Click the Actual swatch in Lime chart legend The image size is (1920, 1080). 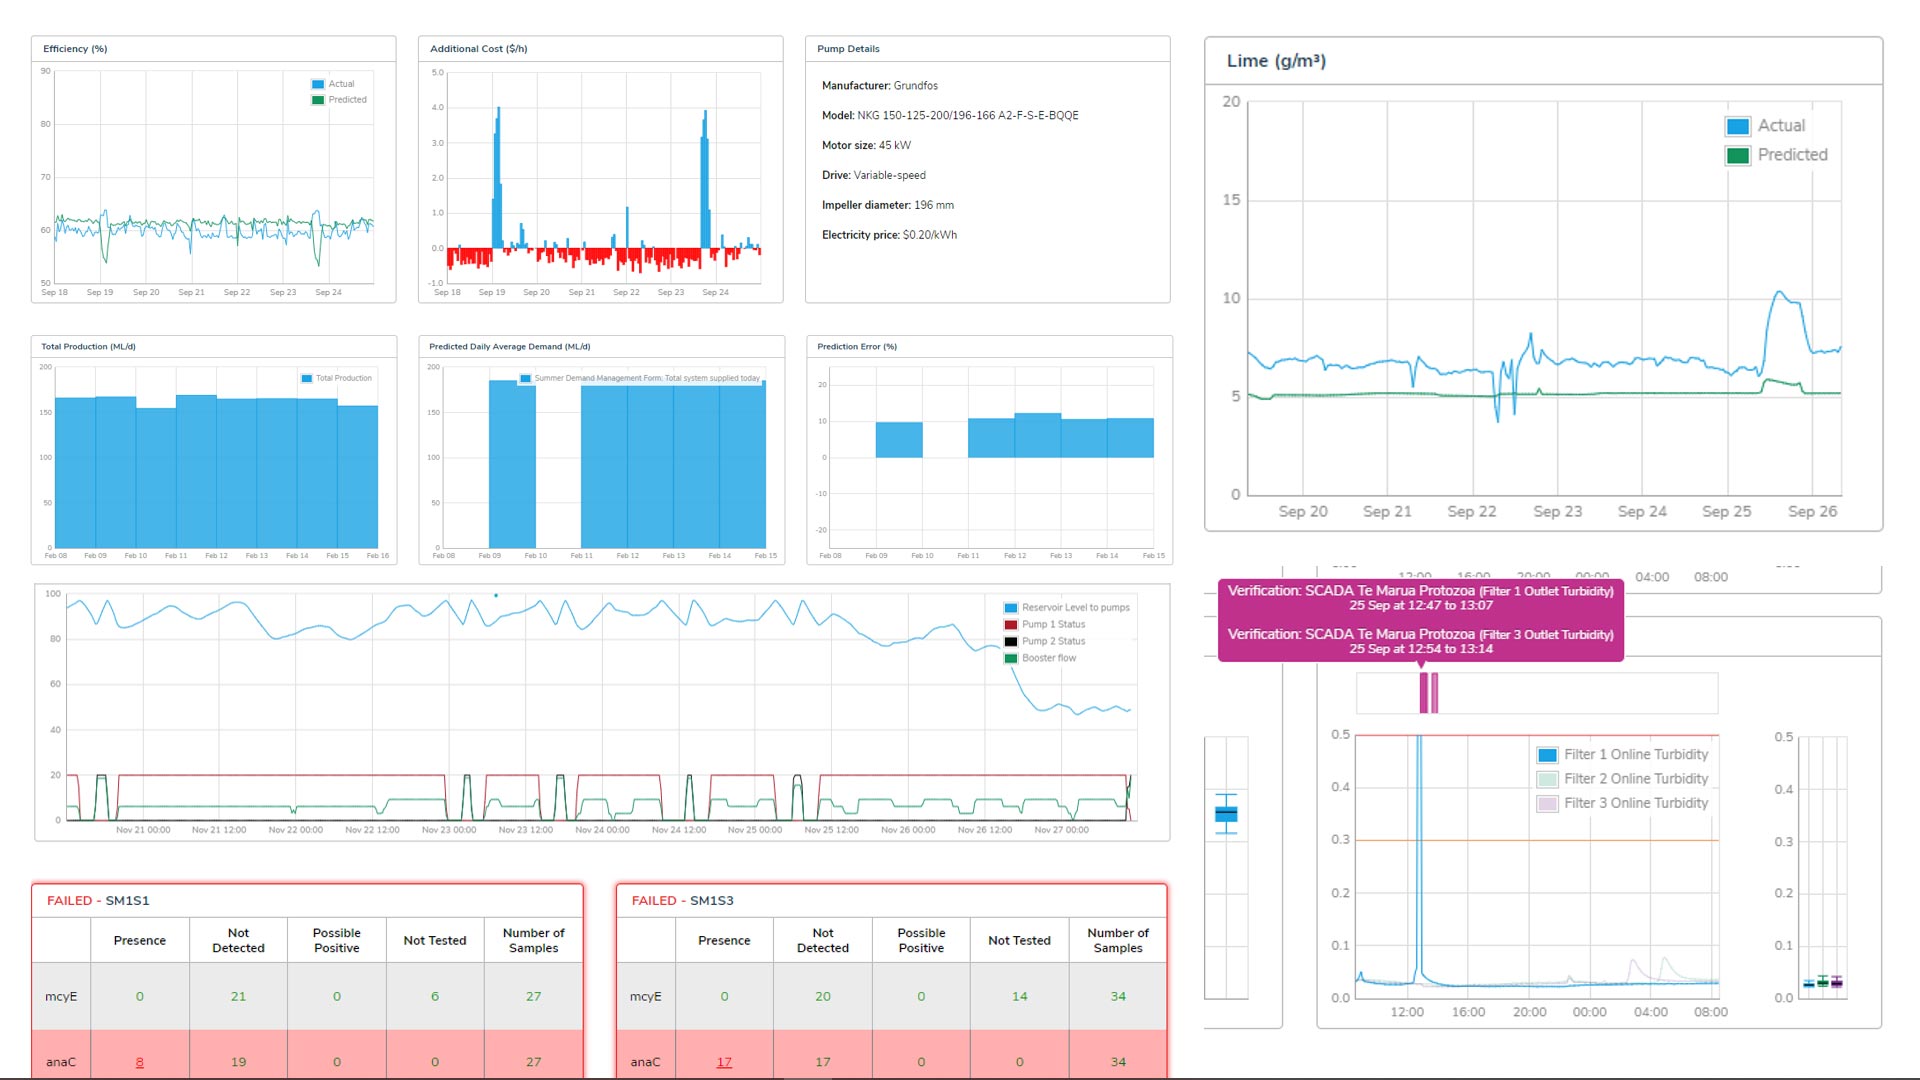[1737, 126]
